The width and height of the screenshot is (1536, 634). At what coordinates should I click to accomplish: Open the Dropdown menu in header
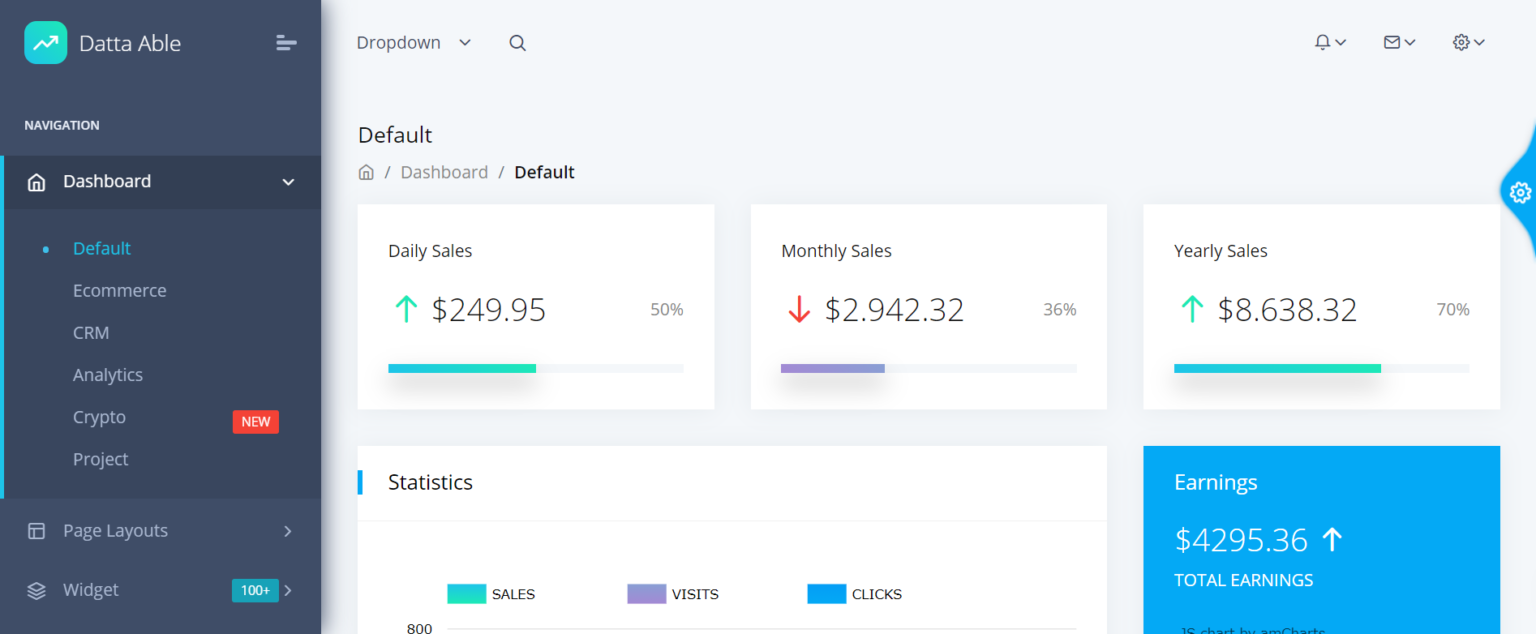click(413, 43)
